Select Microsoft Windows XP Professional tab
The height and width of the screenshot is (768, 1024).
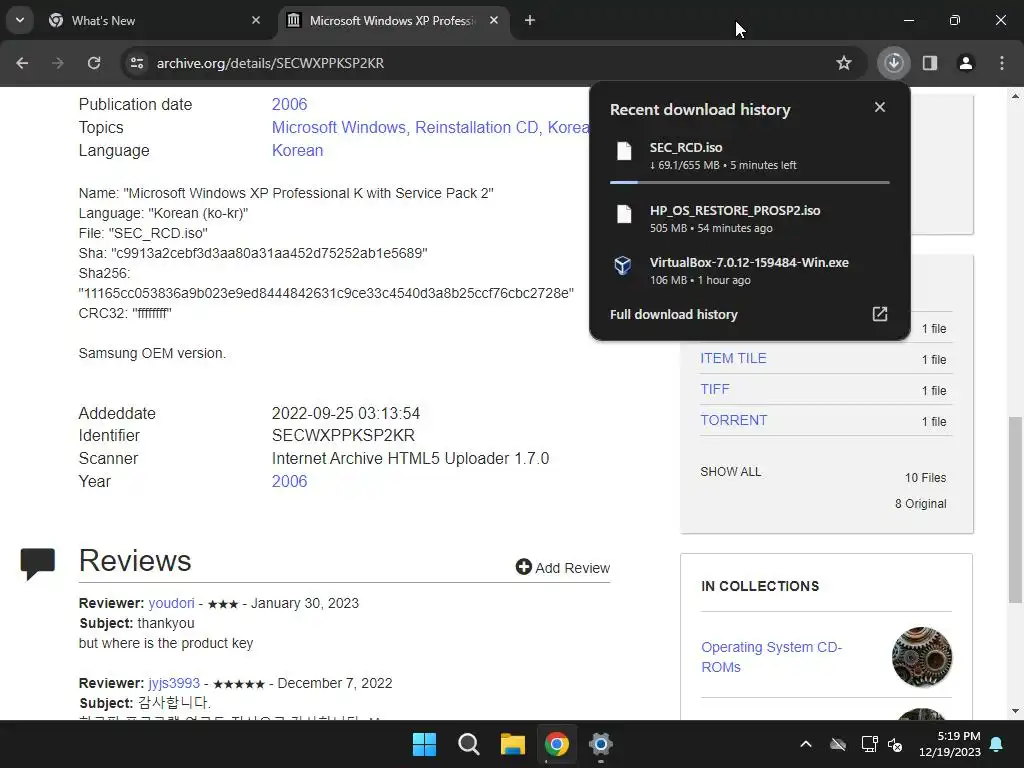[x=392, y=20]
